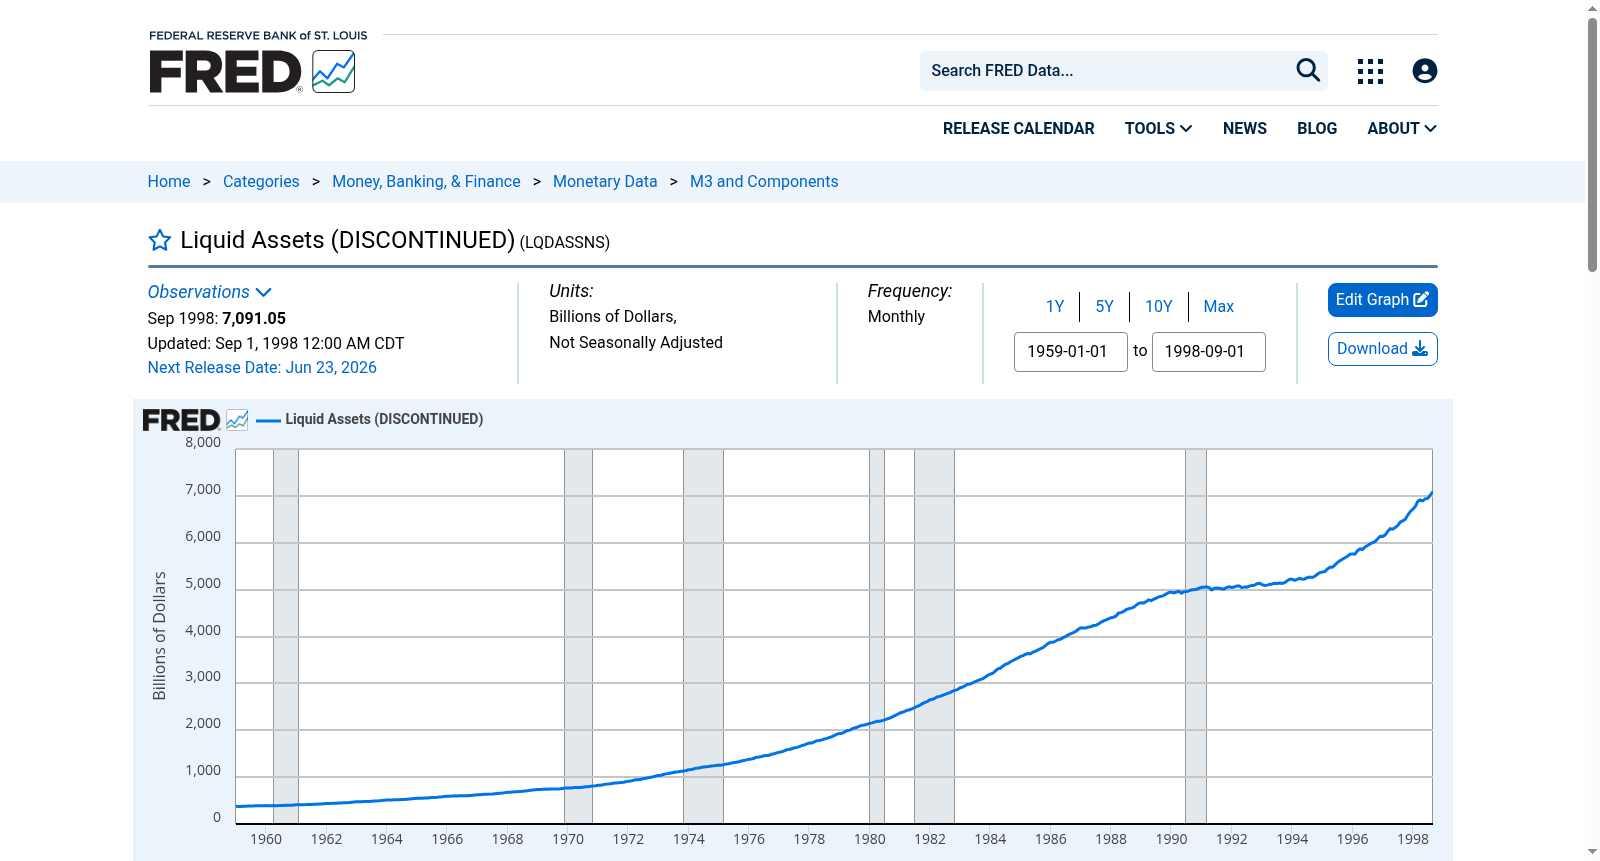Click the Edit Graph button
Viewport: 1600px width, 861px height.
(x=1382, y=300)
